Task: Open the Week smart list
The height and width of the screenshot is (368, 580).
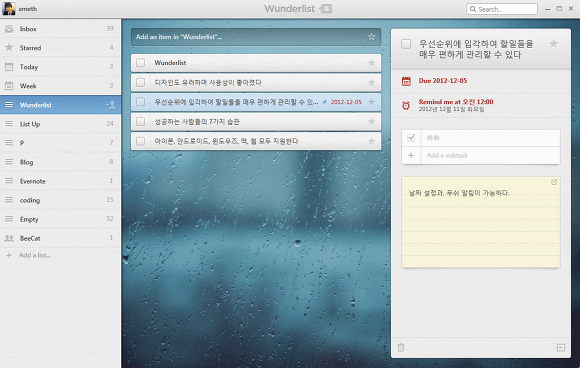Action: 60,86
